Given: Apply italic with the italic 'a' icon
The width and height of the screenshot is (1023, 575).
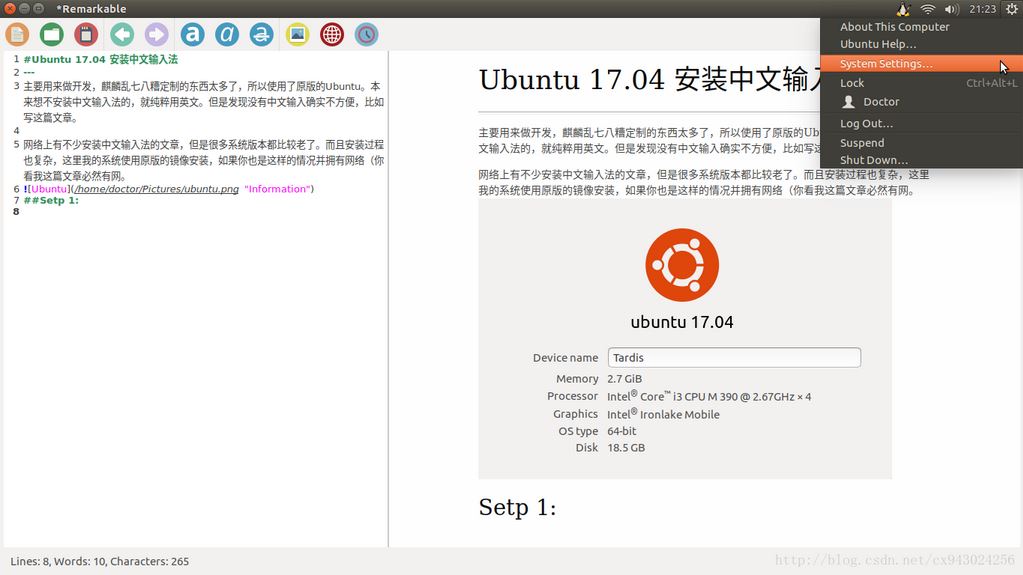Looking at the screenshot, I should [x=227, y=35].
